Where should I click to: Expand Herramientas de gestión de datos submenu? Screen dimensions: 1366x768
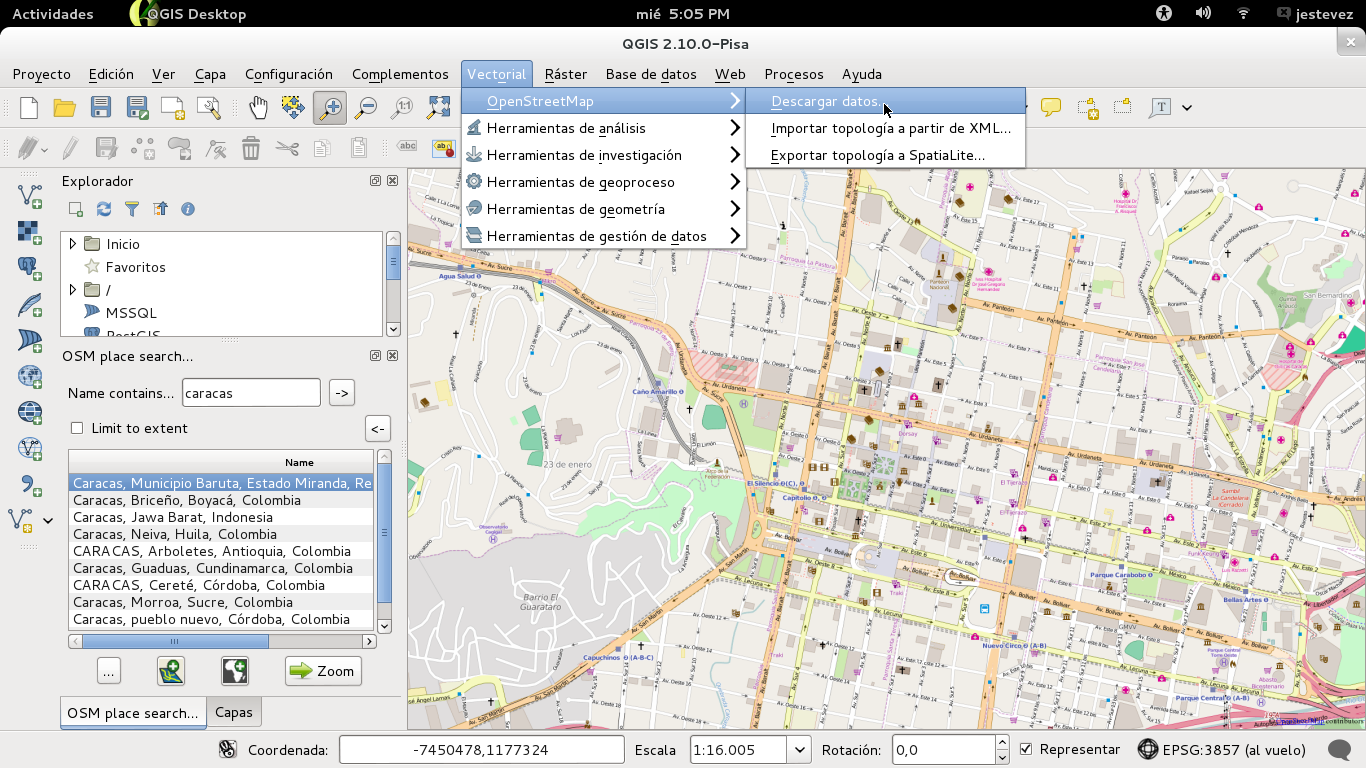pos(603,236)
